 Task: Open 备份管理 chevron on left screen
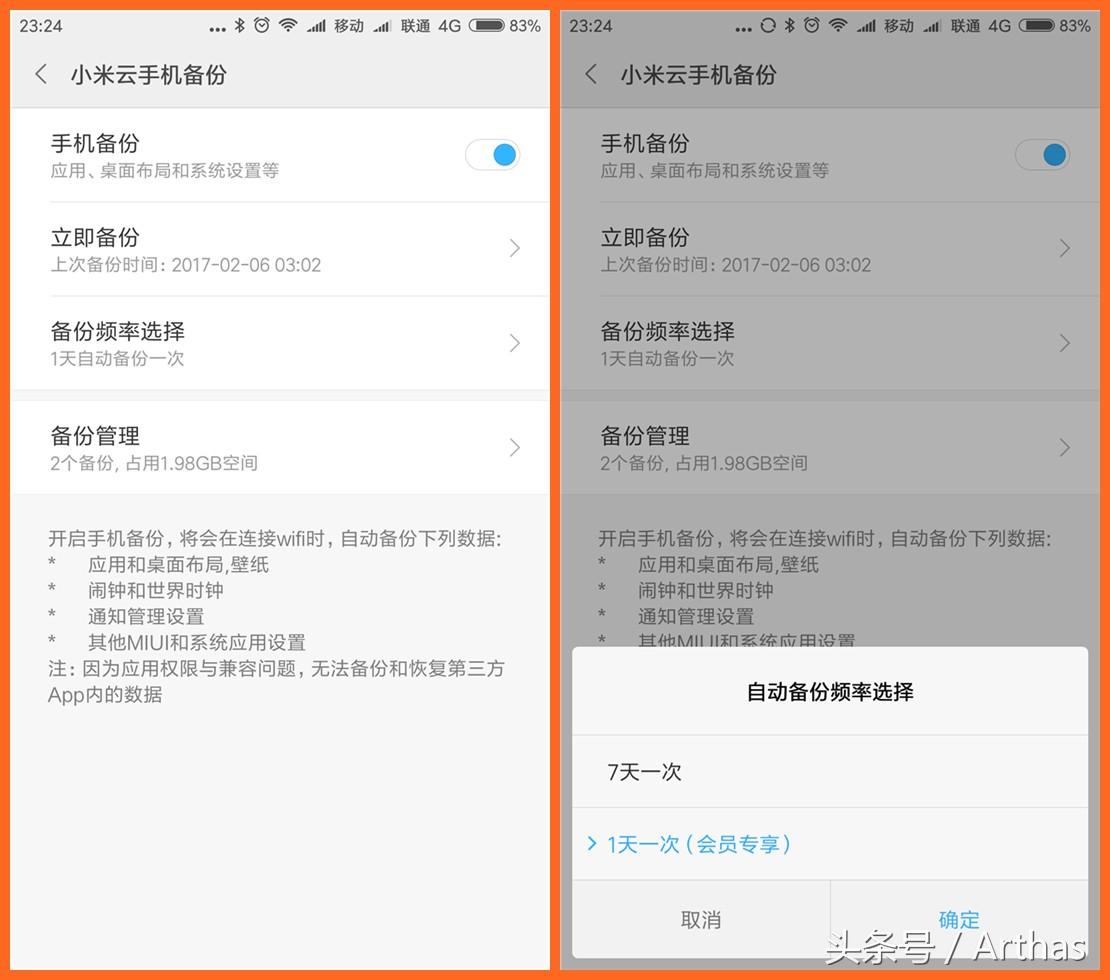click(x=514, y=447)
